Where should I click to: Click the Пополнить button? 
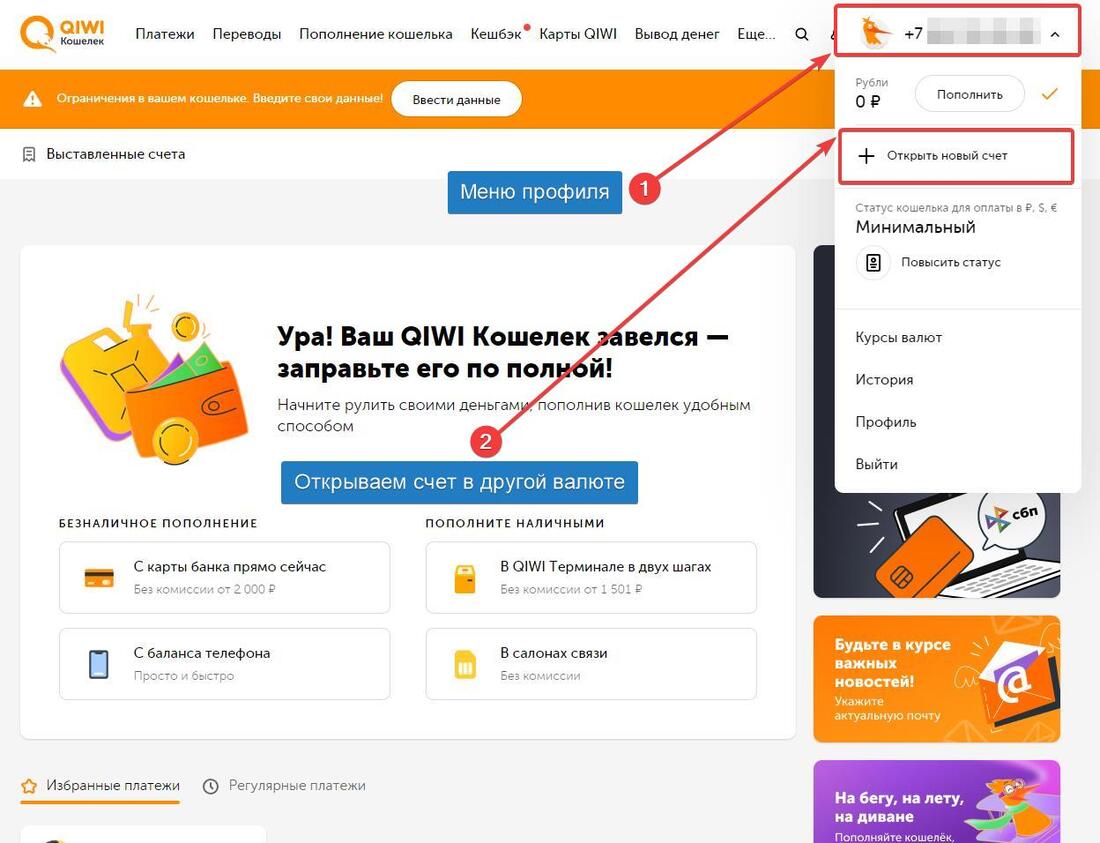click(x=970, y=94)
